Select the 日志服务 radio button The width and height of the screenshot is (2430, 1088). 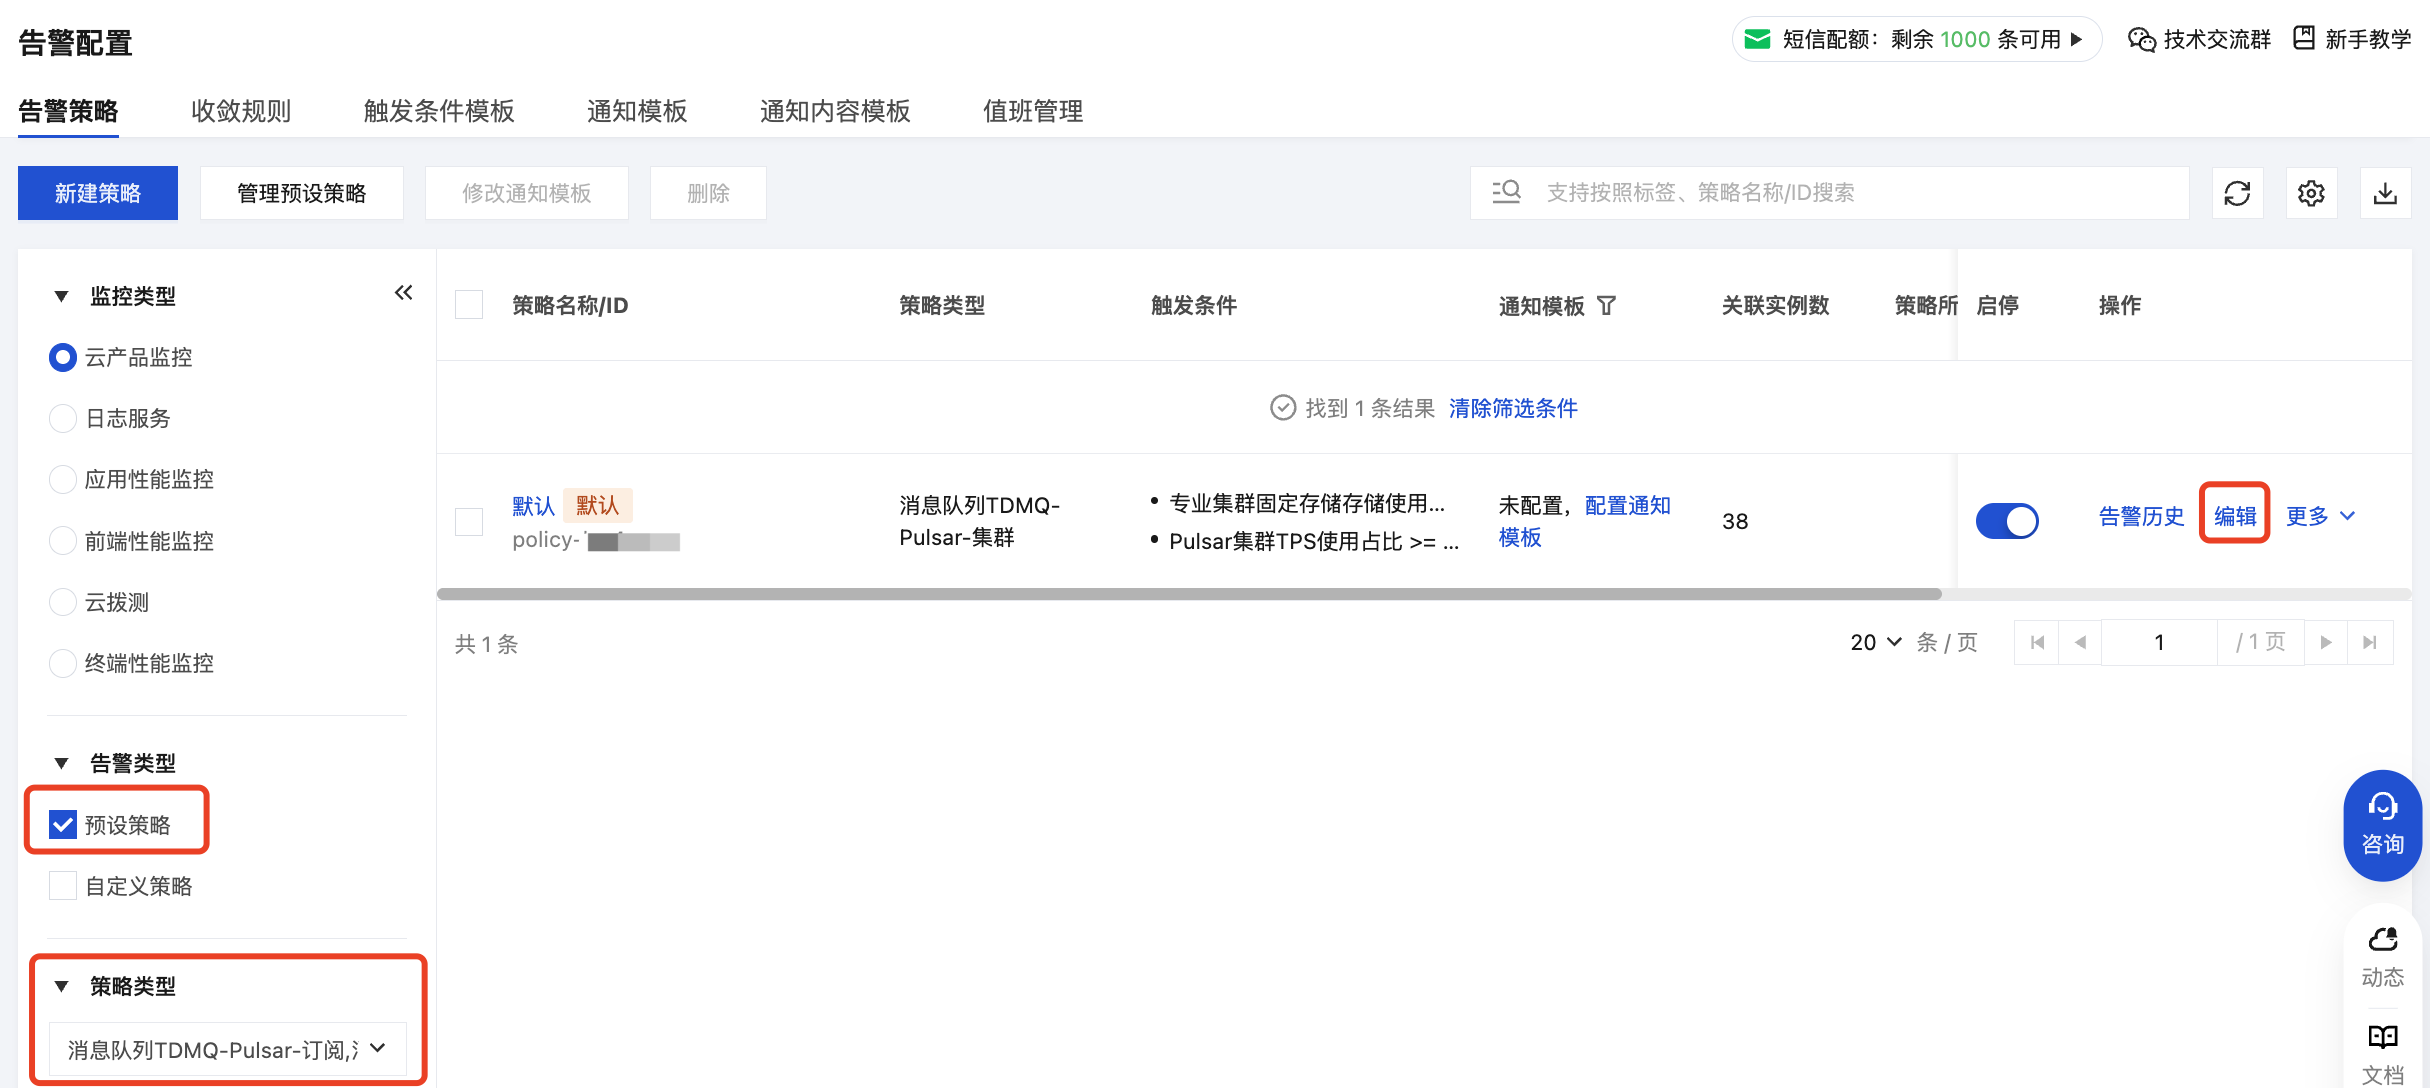[63, 418]
